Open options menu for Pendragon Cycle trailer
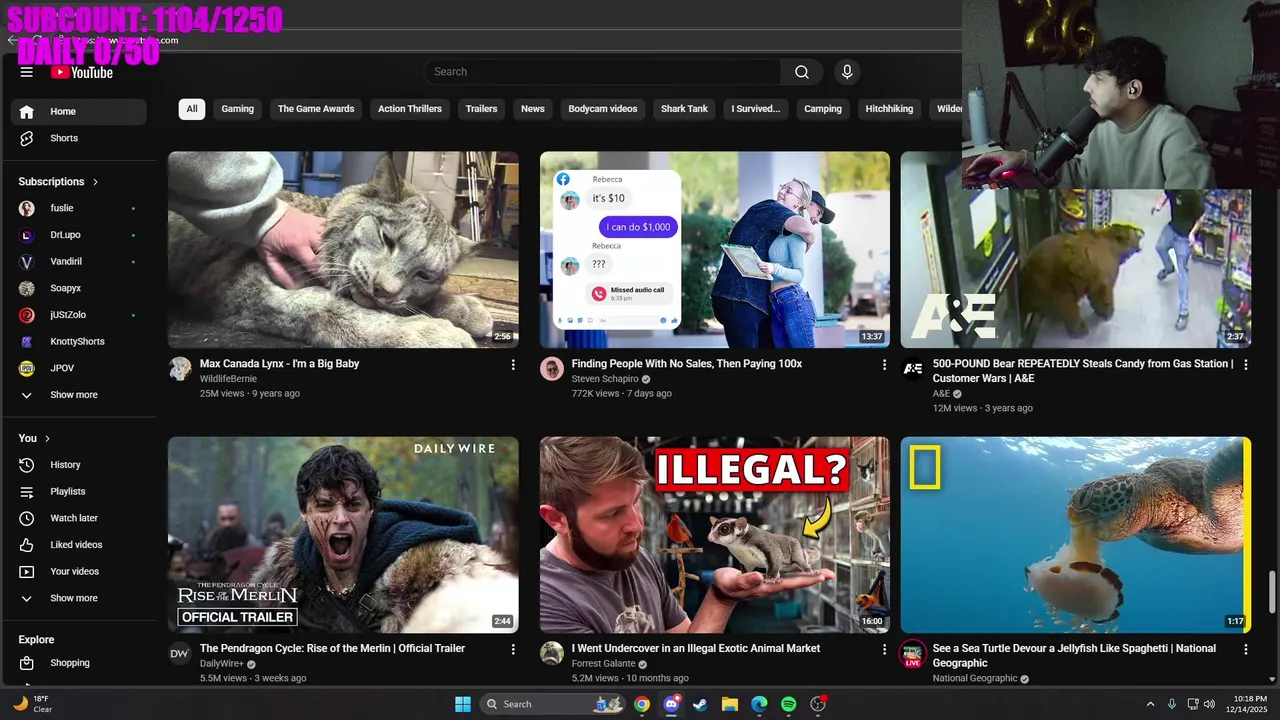The image size is (1280, 720). (513, 649)
